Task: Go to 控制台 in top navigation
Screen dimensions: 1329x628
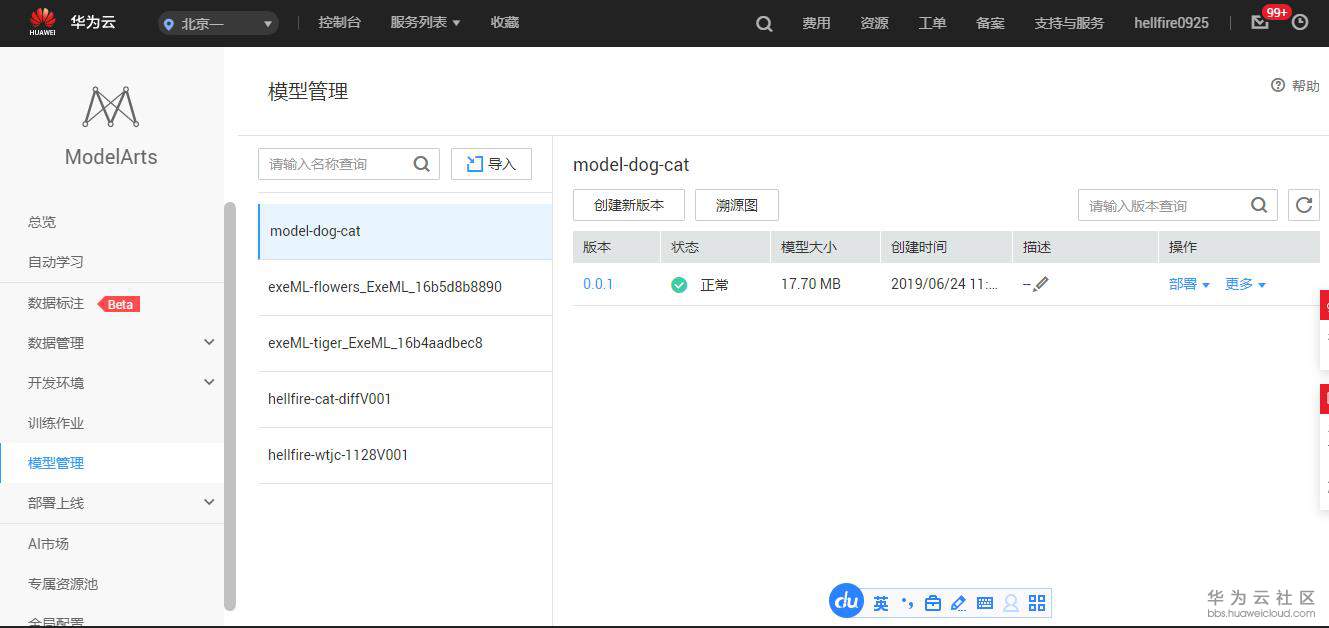Action: pyautogui.click(x=339, y=22)
